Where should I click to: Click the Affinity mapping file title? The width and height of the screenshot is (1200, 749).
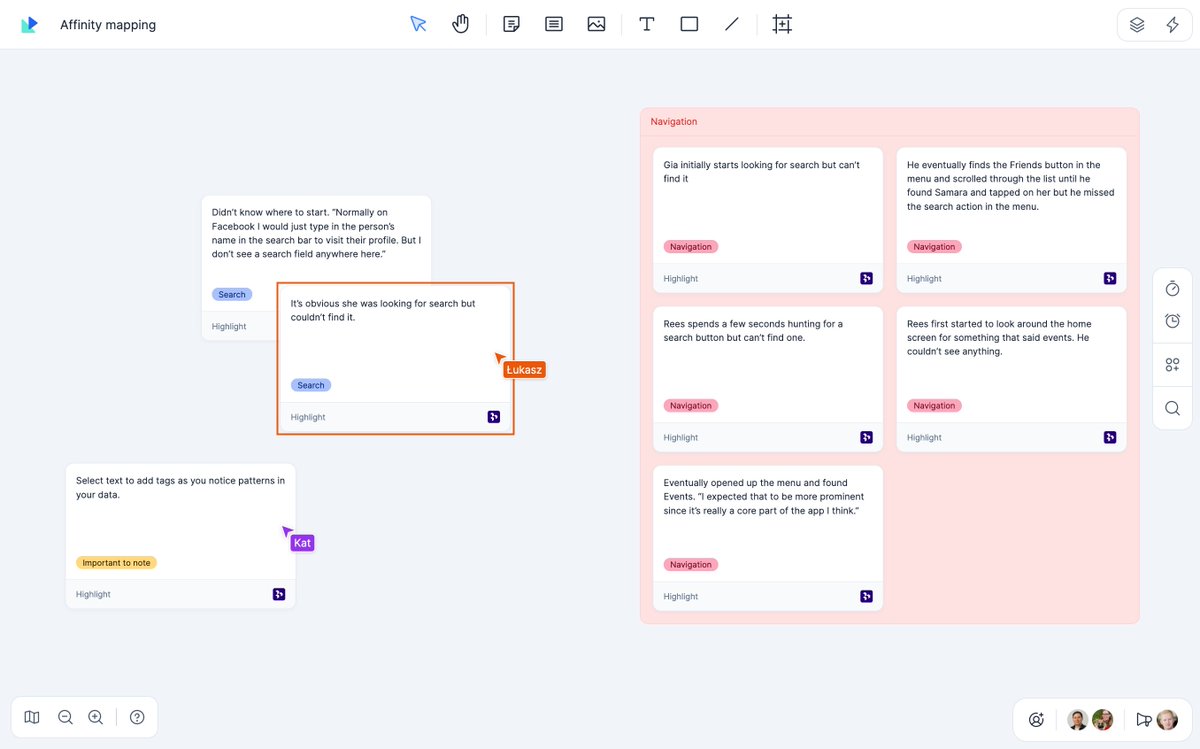click(108, 24)
